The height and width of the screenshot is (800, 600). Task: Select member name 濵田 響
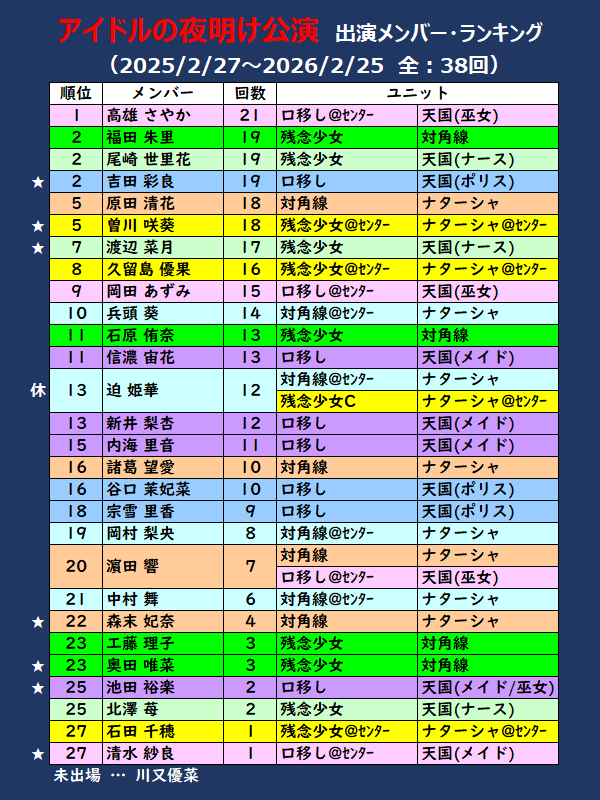[x=133, y=566]
